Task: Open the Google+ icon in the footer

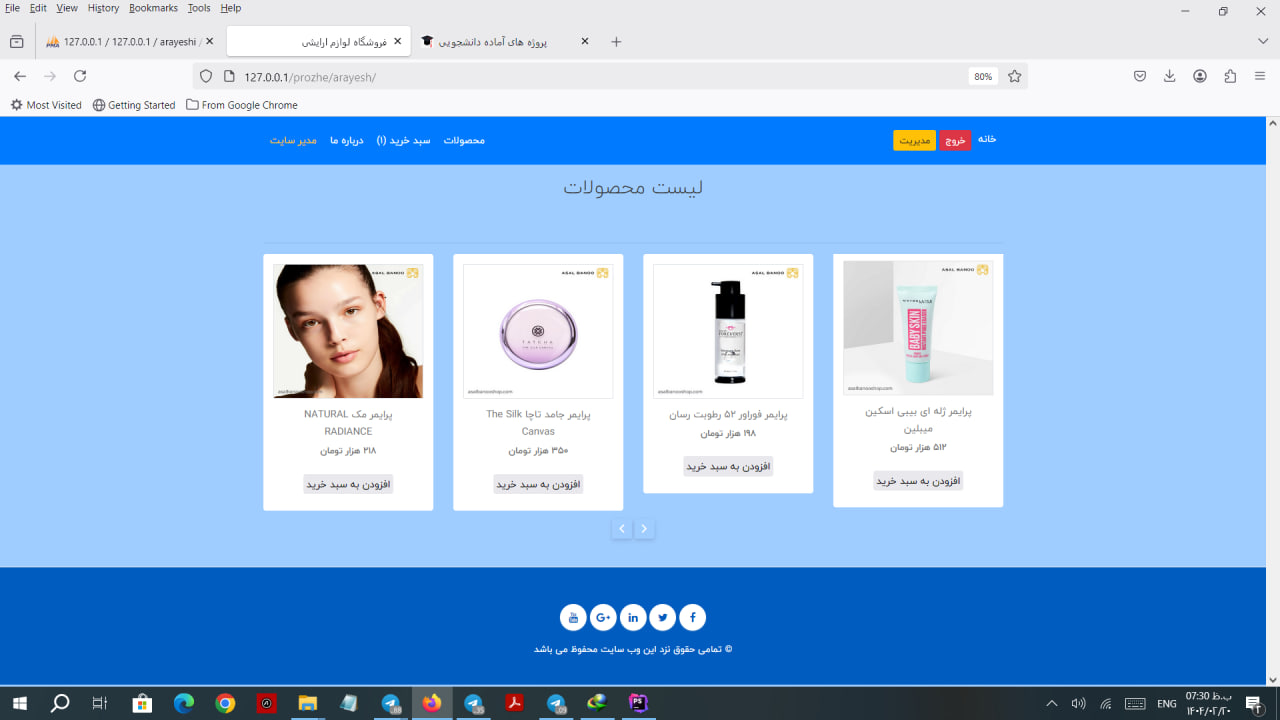Action: click(x=603, y=617)
